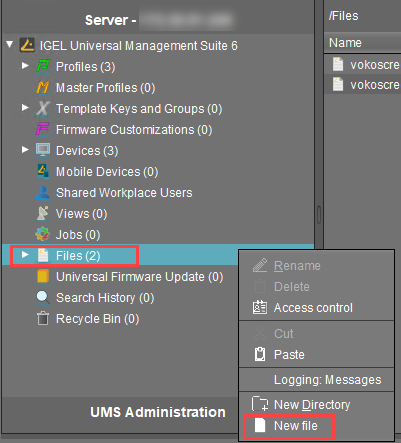Viewport: 401px width, 443px height.
Task: Click the Search History magnifier icon
Action: 43,297
